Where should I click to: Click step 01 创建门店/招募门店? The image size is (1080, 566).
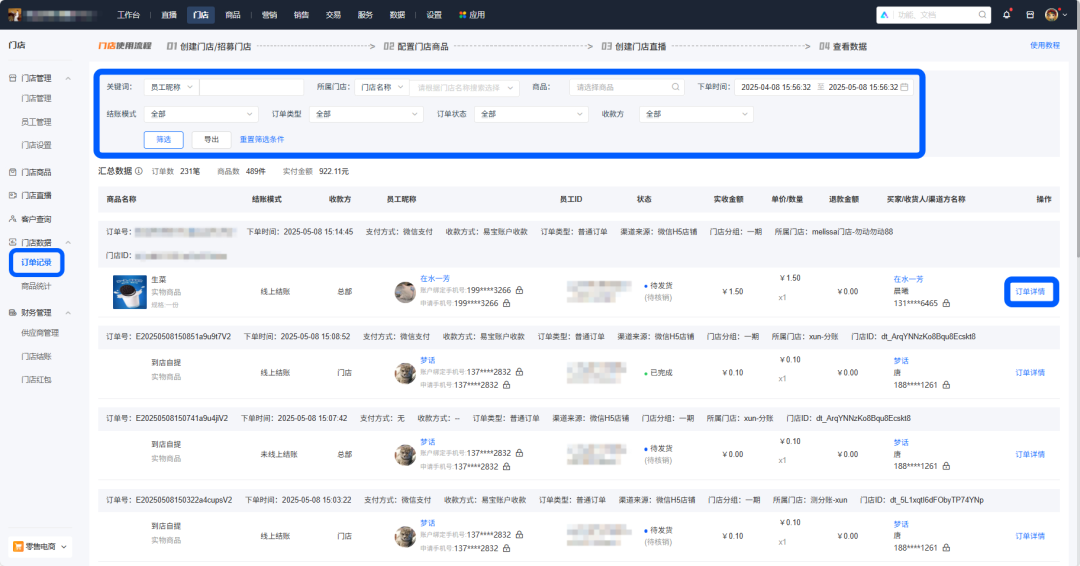point(209,46)
